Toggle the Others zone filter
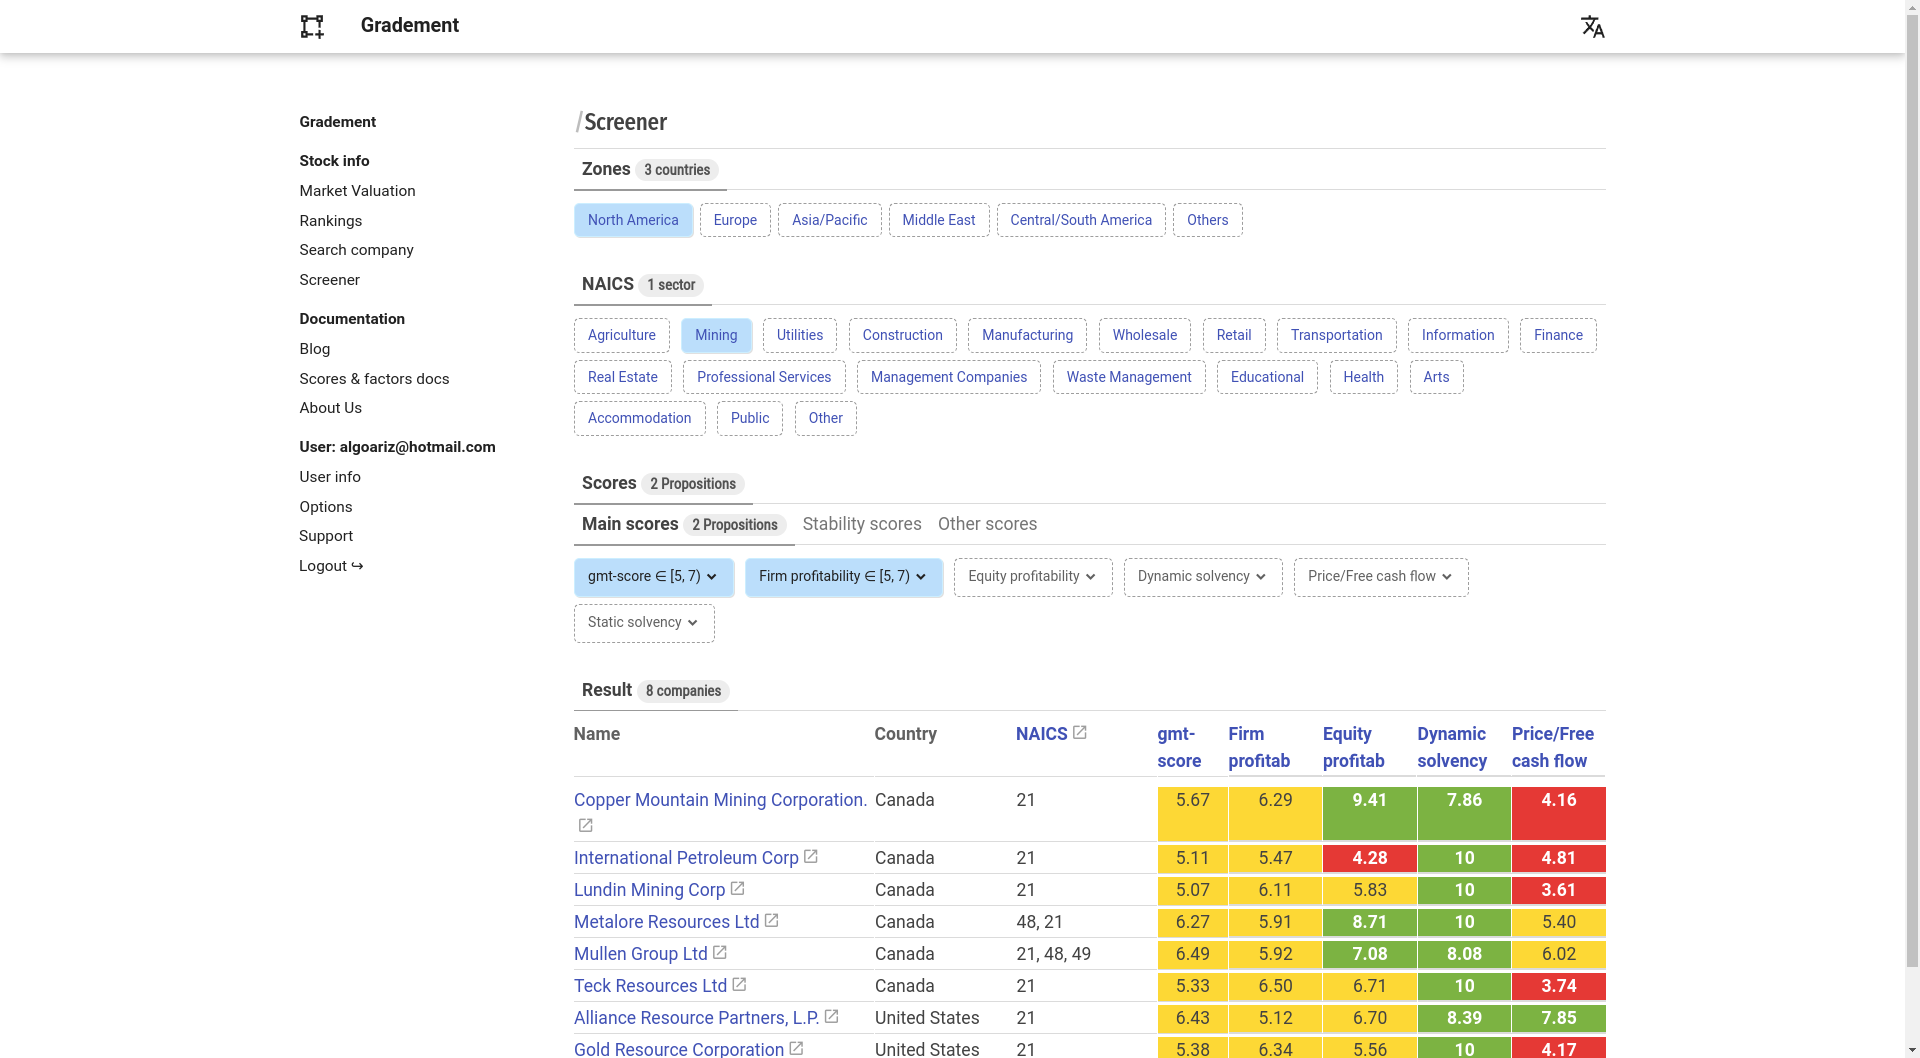 1207,220
